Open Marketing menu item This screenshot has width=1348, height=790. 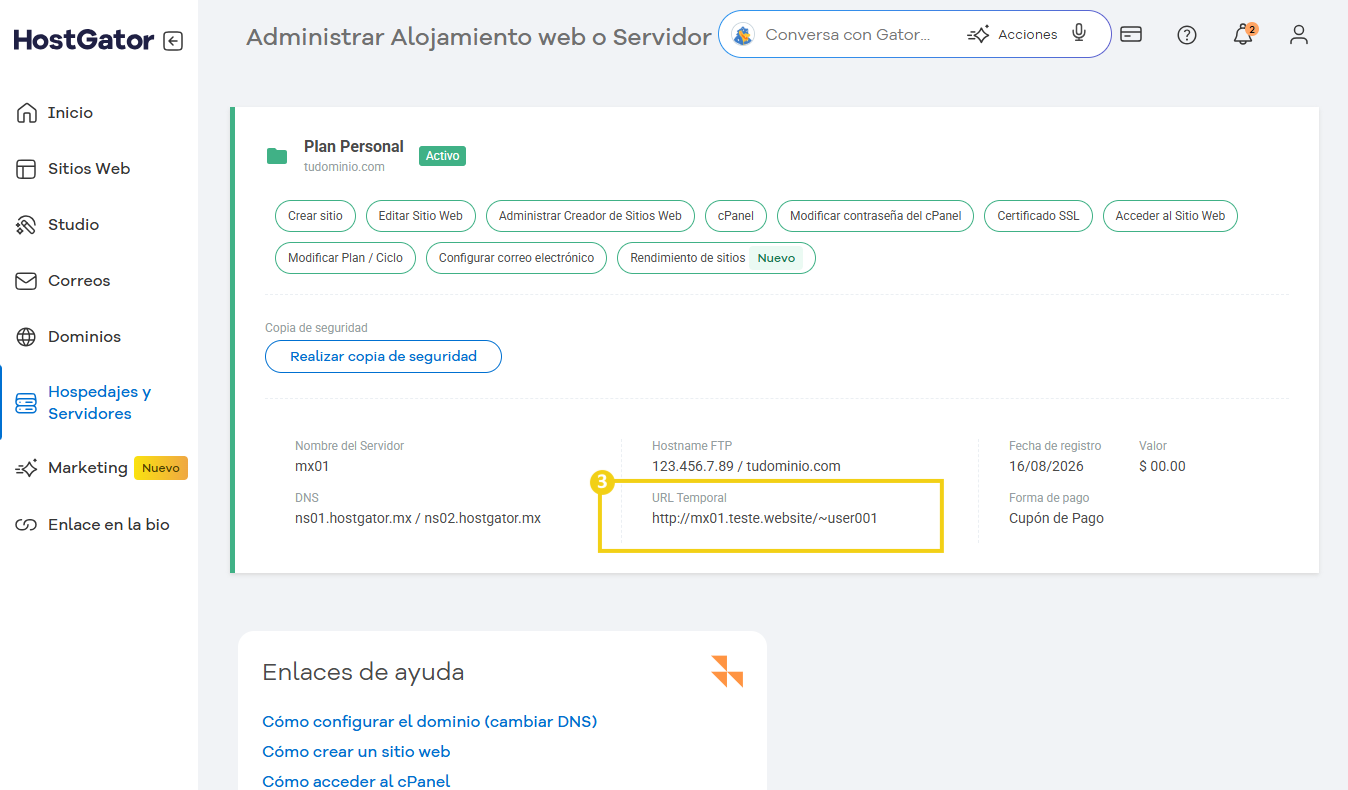[x=87, y=468]
